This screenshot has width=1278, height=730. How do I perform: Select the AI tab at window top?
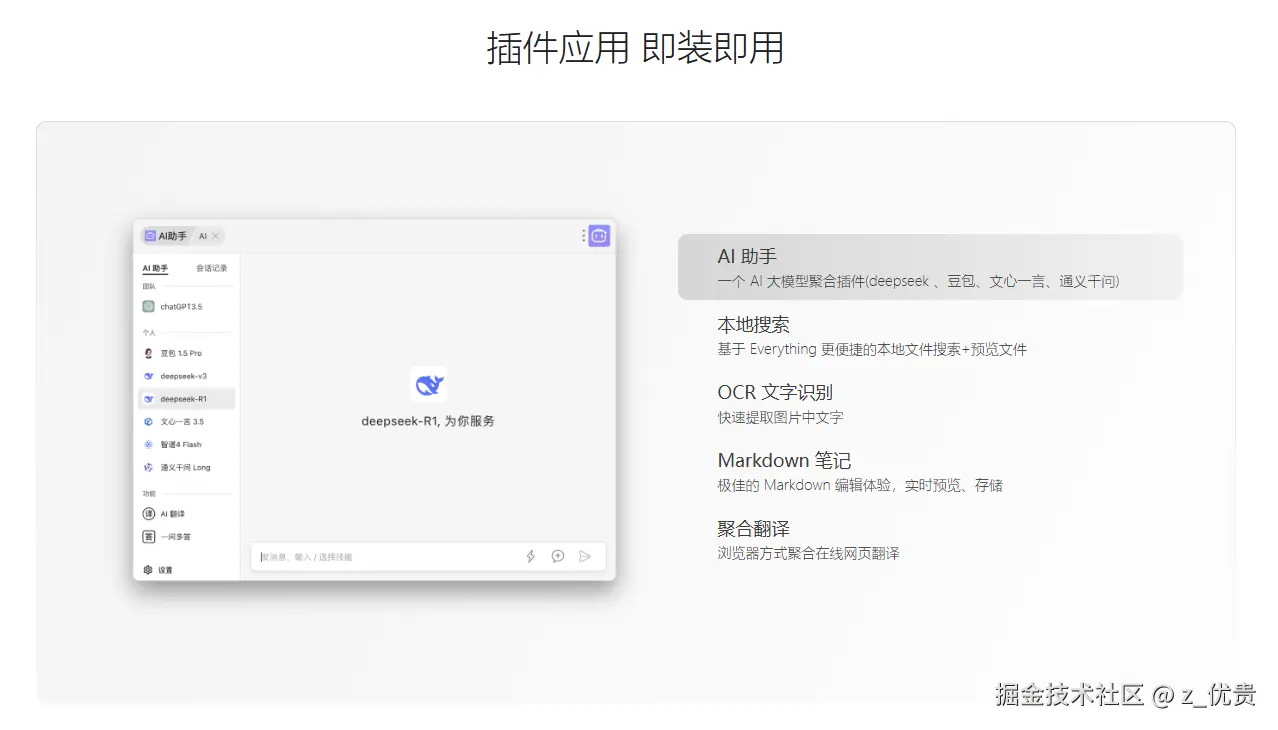click(203, 236)
